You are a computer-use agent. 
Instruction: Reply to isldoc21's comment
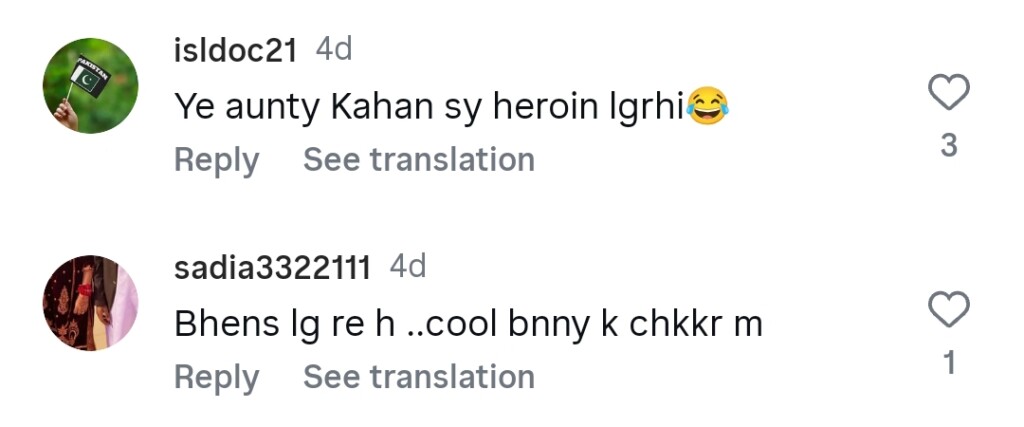(x=216, y=160)
